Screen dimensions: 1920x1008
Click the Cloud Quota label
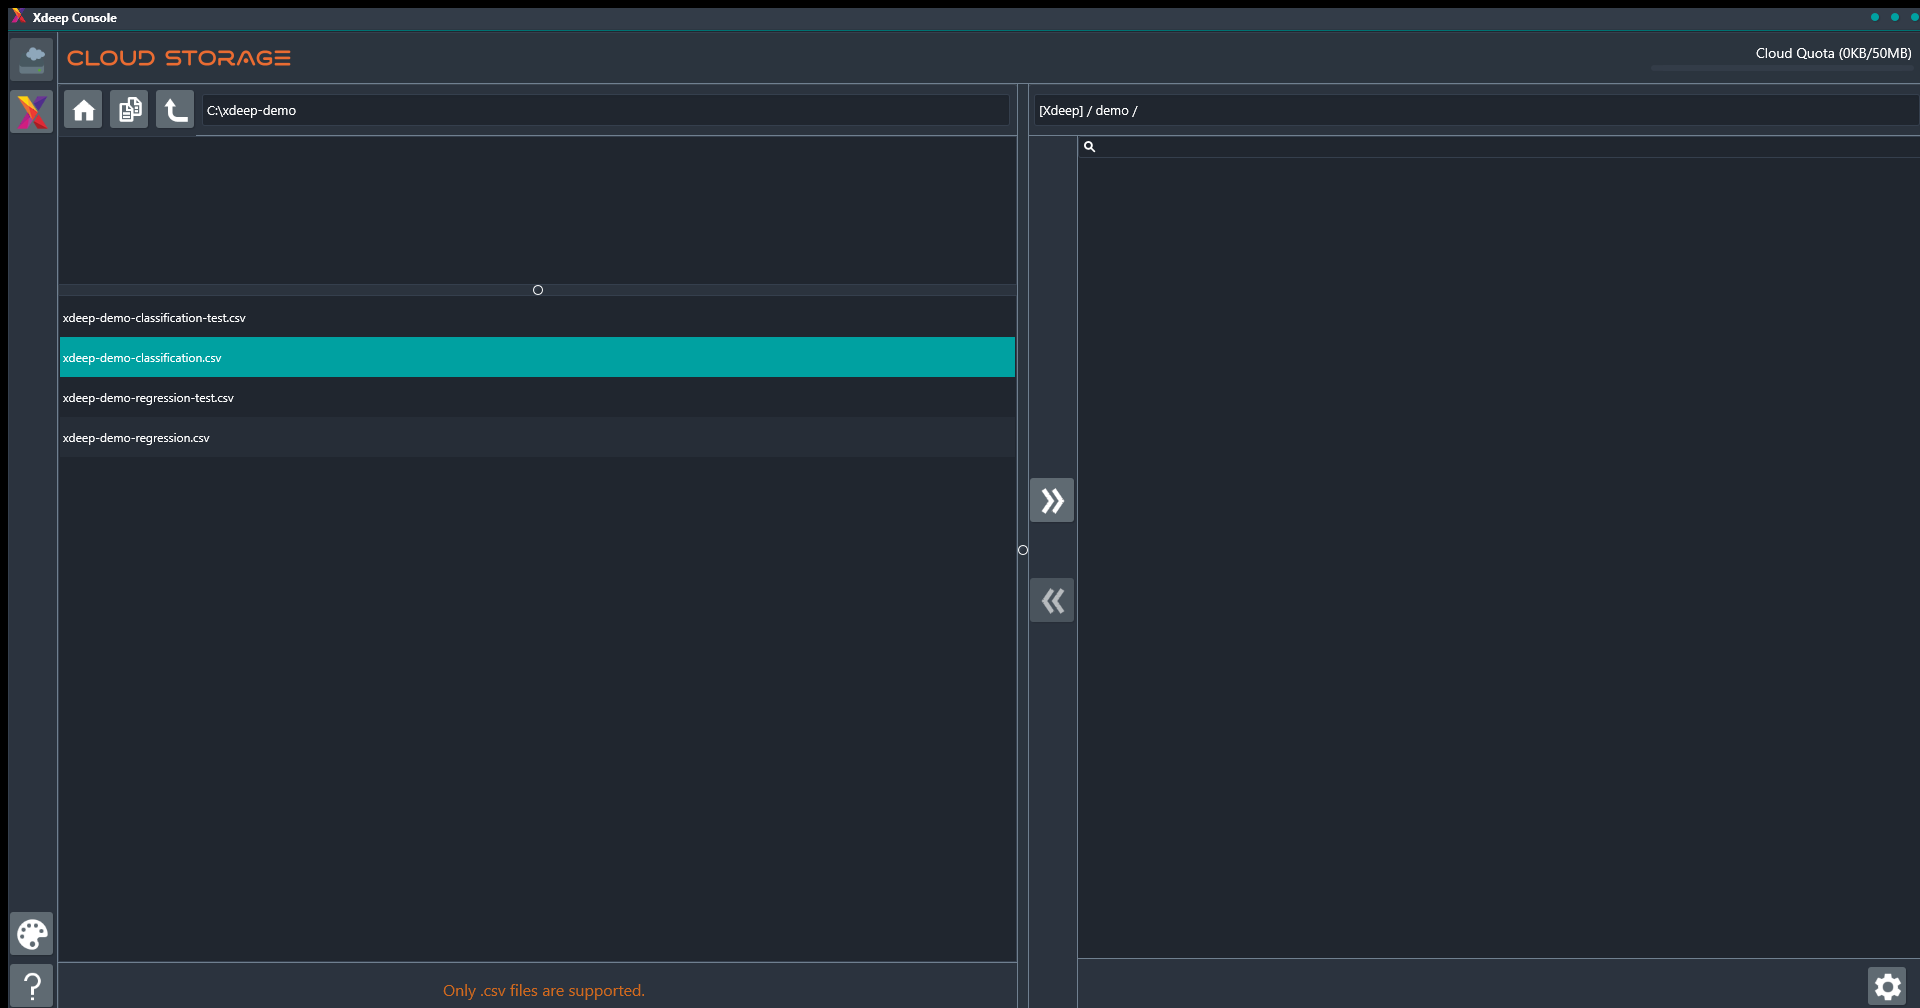point(1833,53)
